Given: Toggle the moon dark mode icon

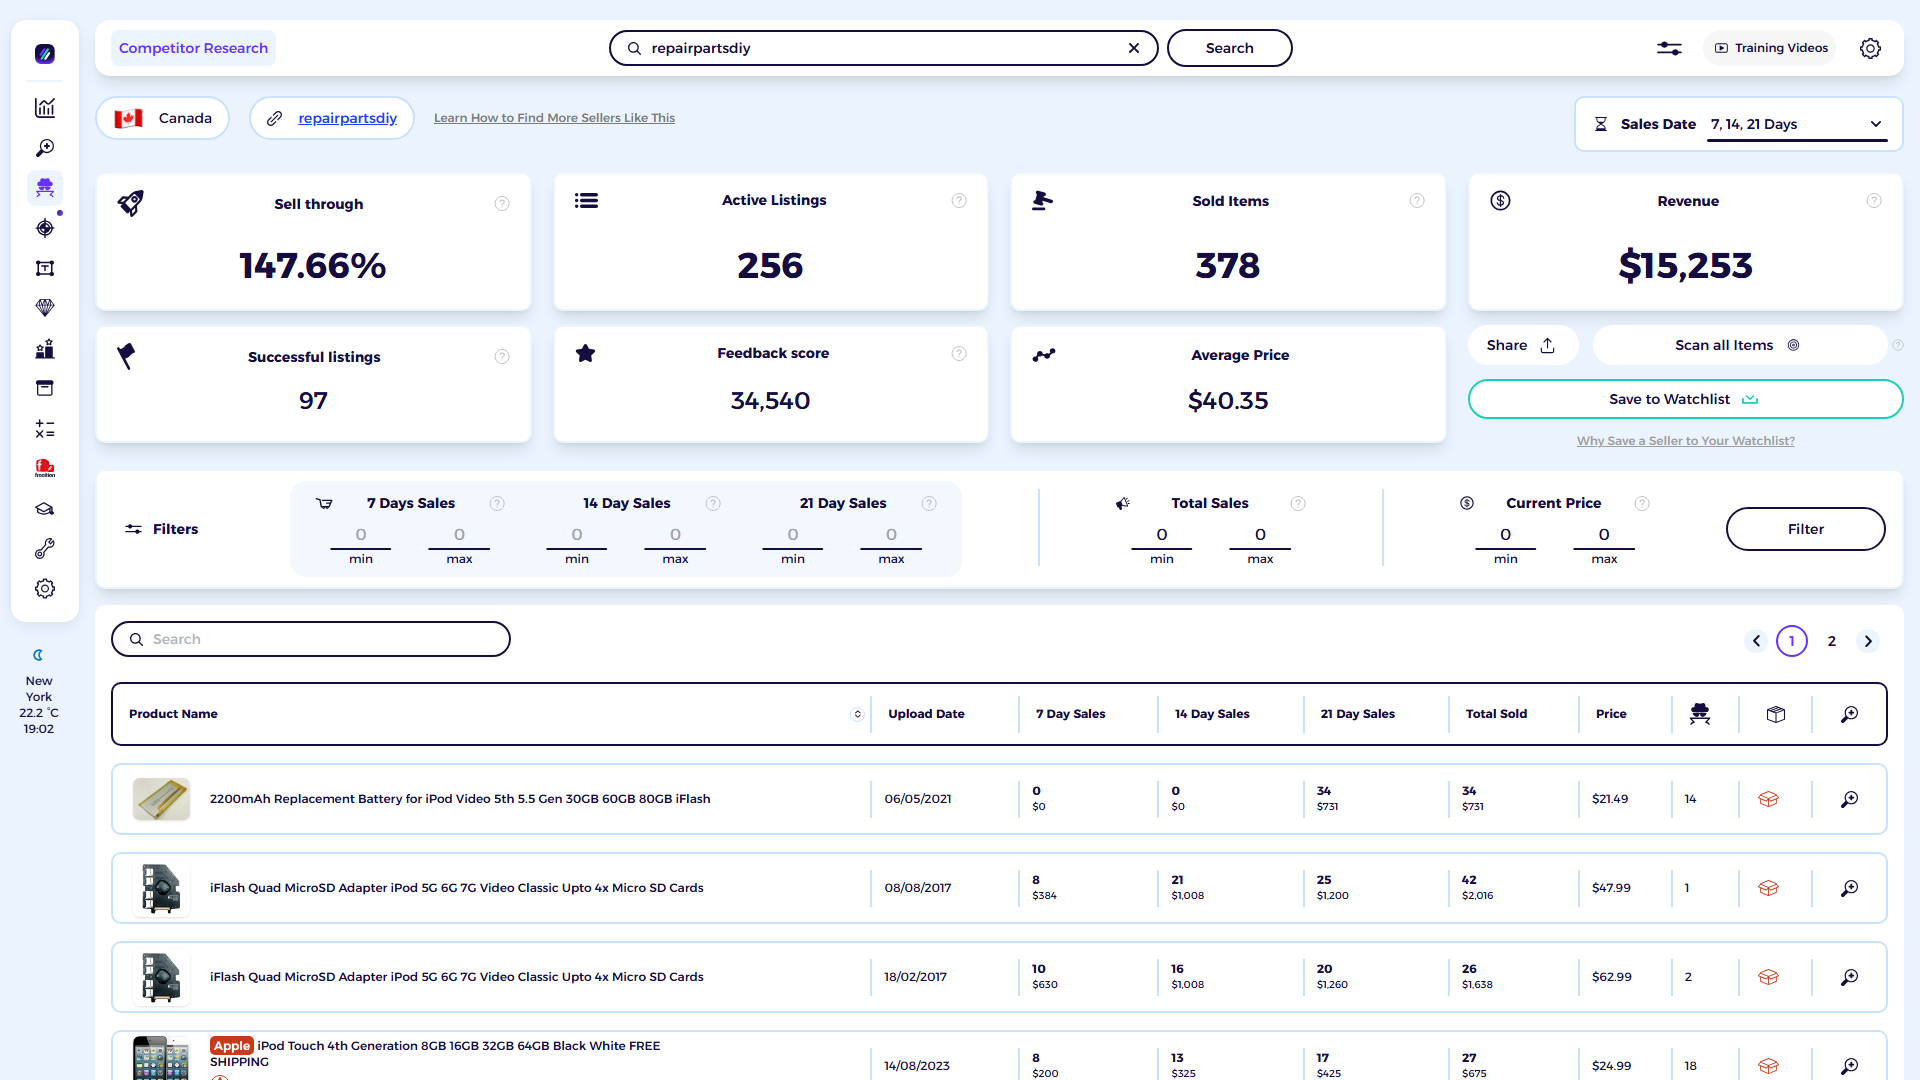Looking at the screenshot, I should coord(38,655).
